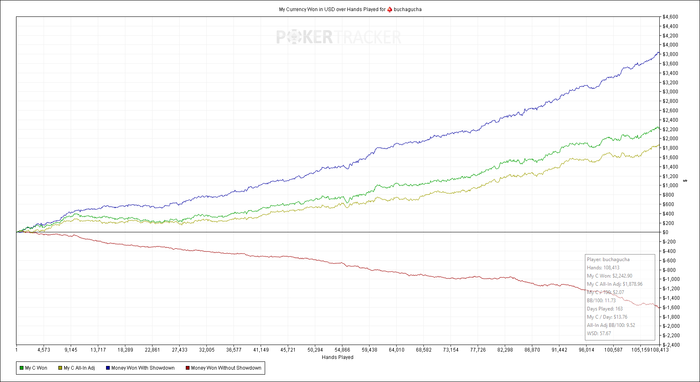Click the 'My C / Day: $13.76' stats line
Viewport: 700px width, 382px height.
point(607,317)
